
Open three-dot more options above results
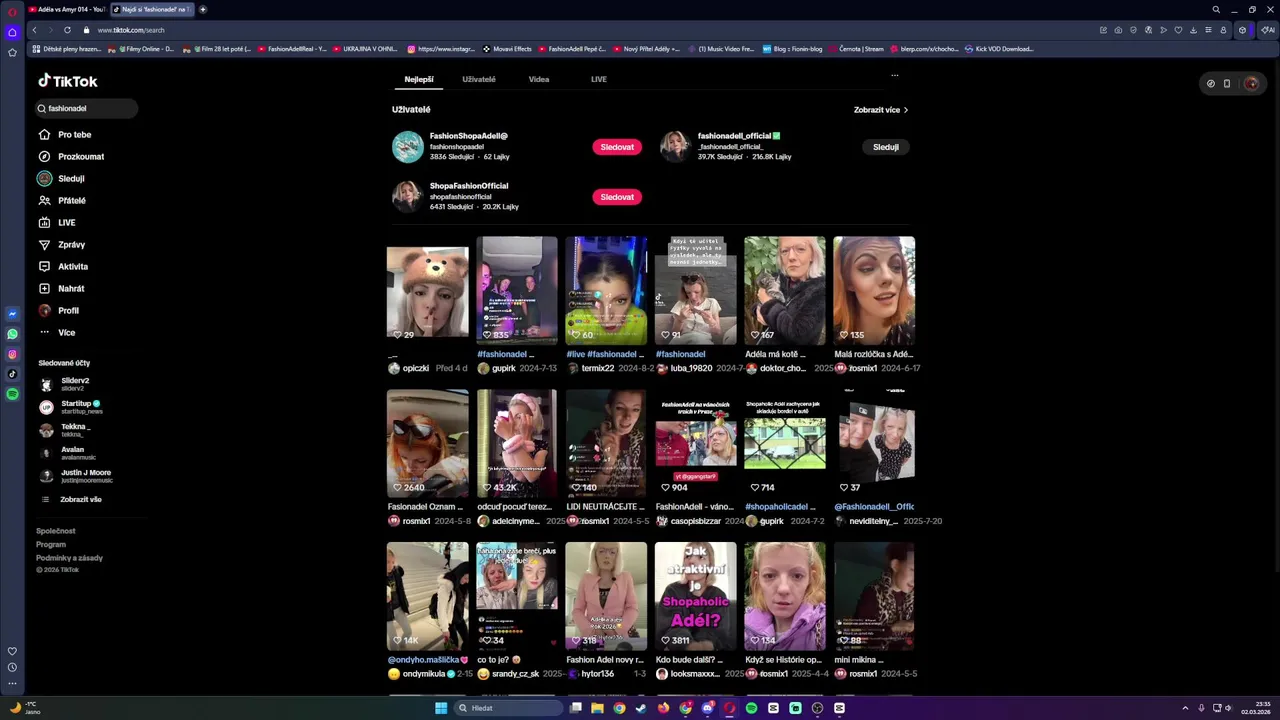click(894, 75)
